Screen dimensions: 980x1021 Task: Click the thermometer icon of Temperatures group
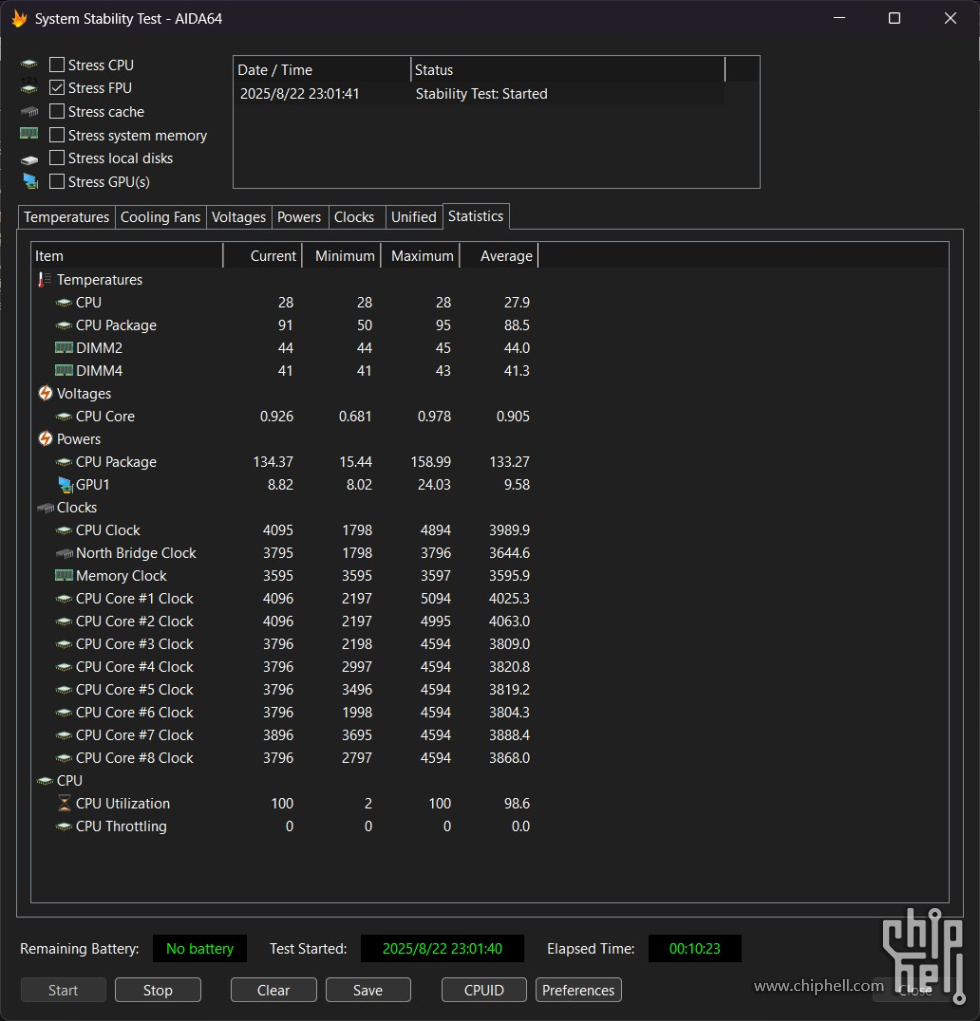[x=44, y=279]
